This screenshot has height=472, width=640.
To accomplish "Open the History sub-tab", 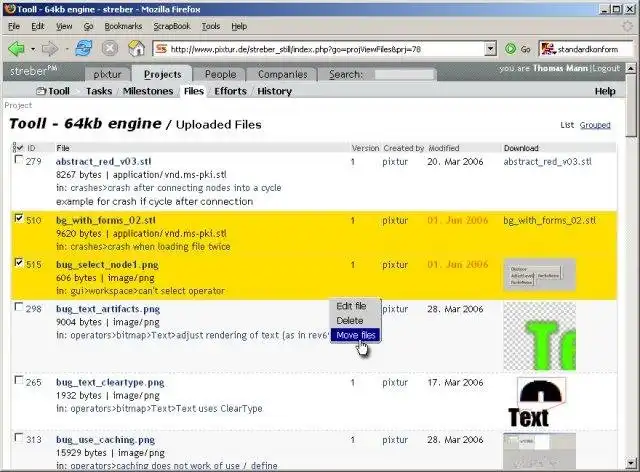I will click(274, 91).
